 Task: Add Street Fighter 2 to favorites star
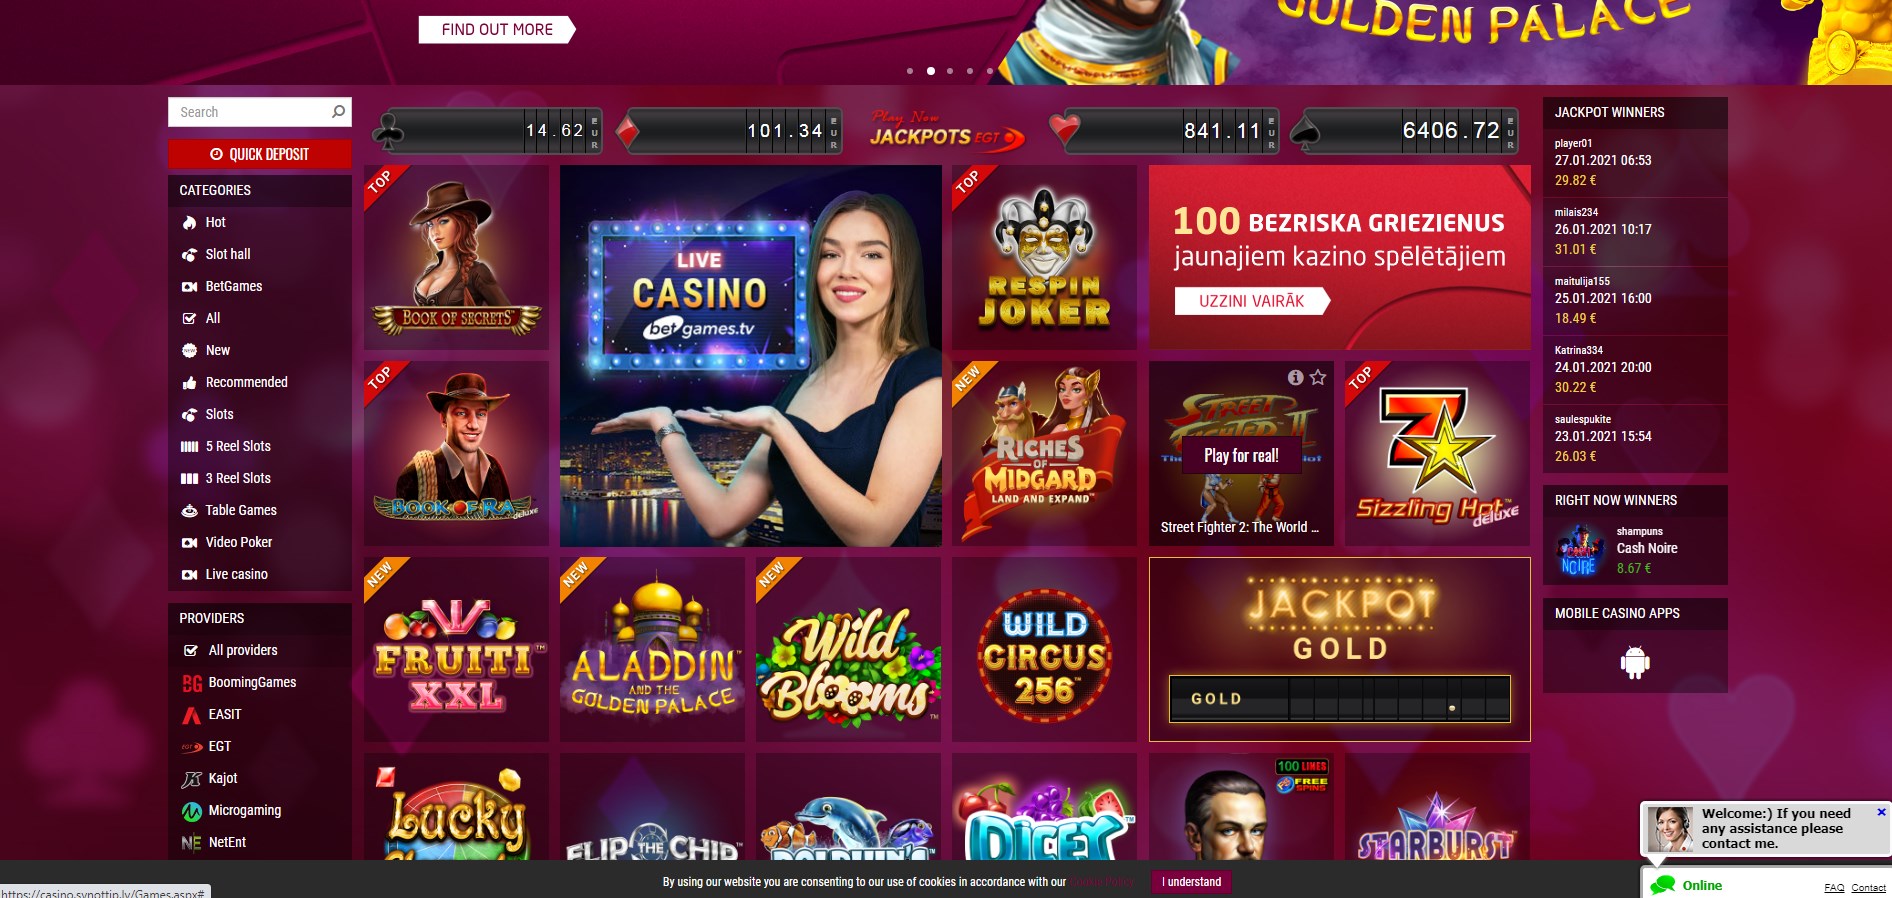(x=1318, y=377)
